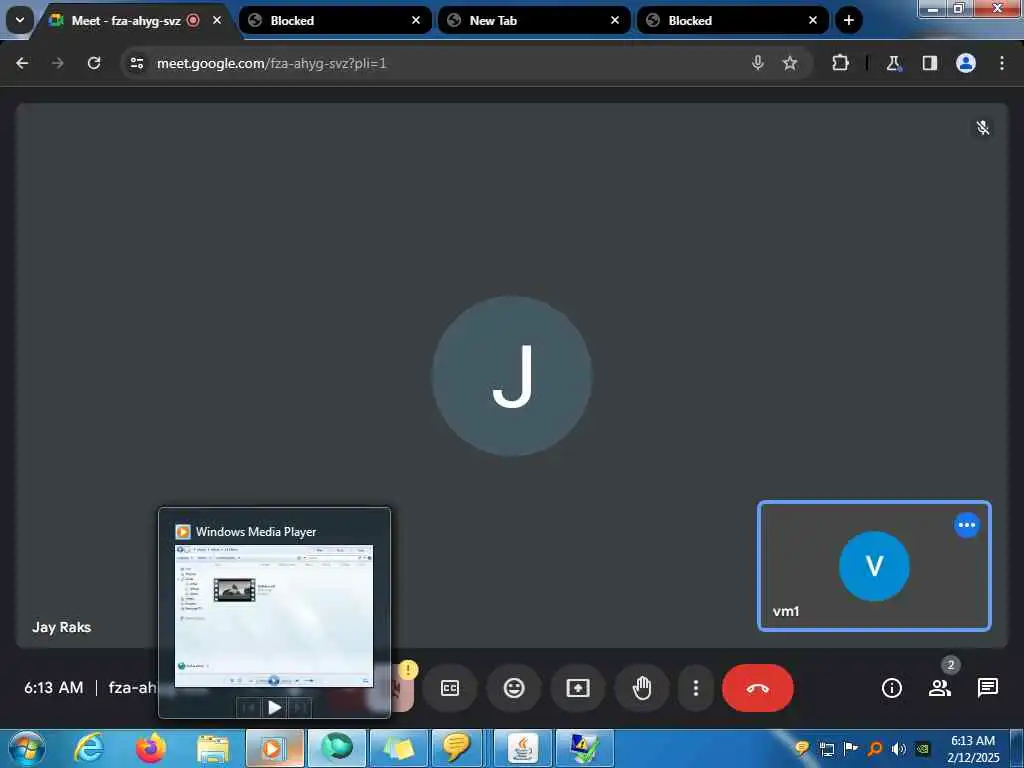
Task: Click the network tray icon
Action: tap(826, 748)
